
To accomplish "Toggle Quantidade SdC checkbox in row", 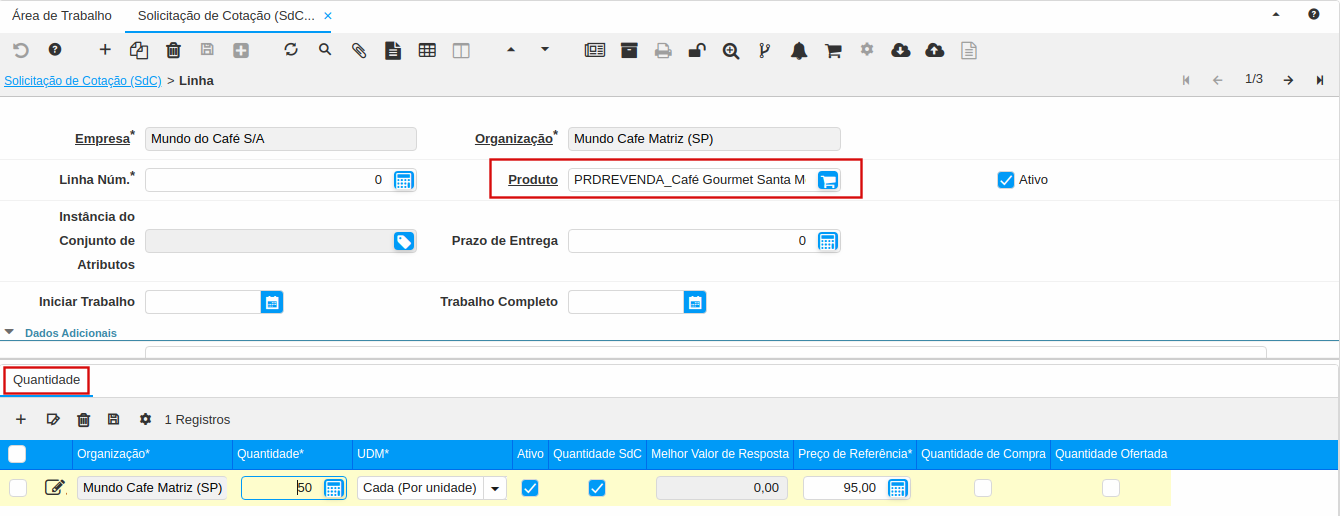I will 597,488.
